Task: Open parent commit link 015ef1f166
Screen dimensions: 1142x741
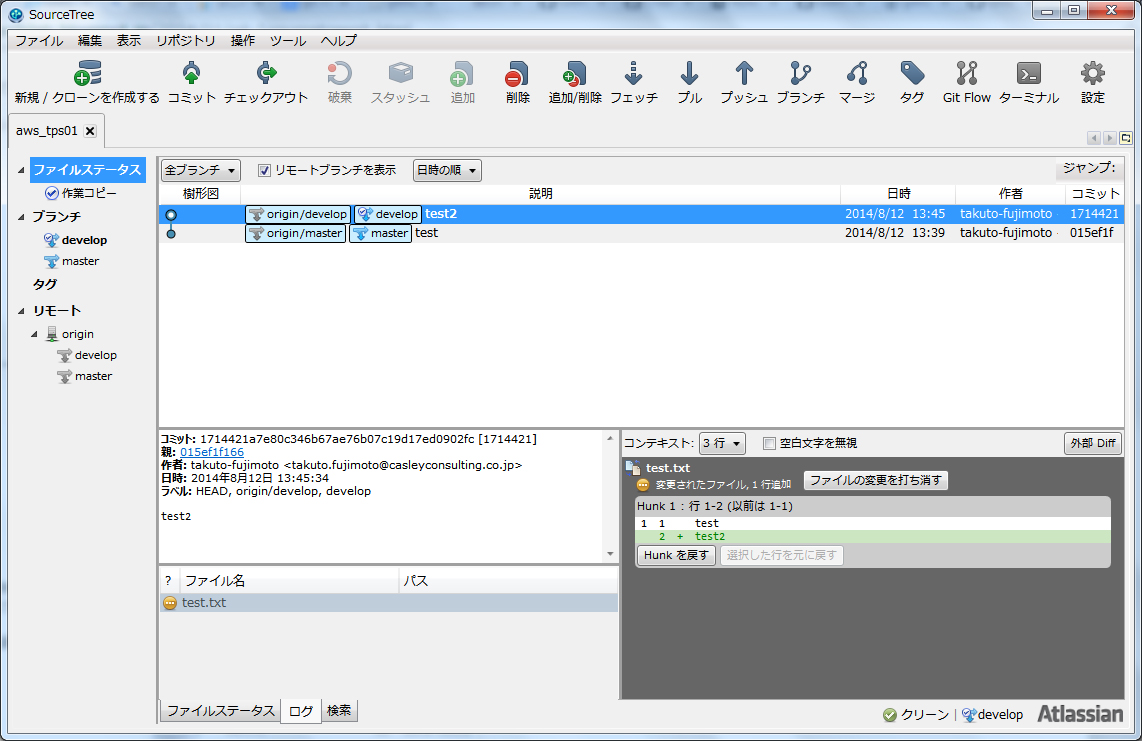Action: click(212, 452)
